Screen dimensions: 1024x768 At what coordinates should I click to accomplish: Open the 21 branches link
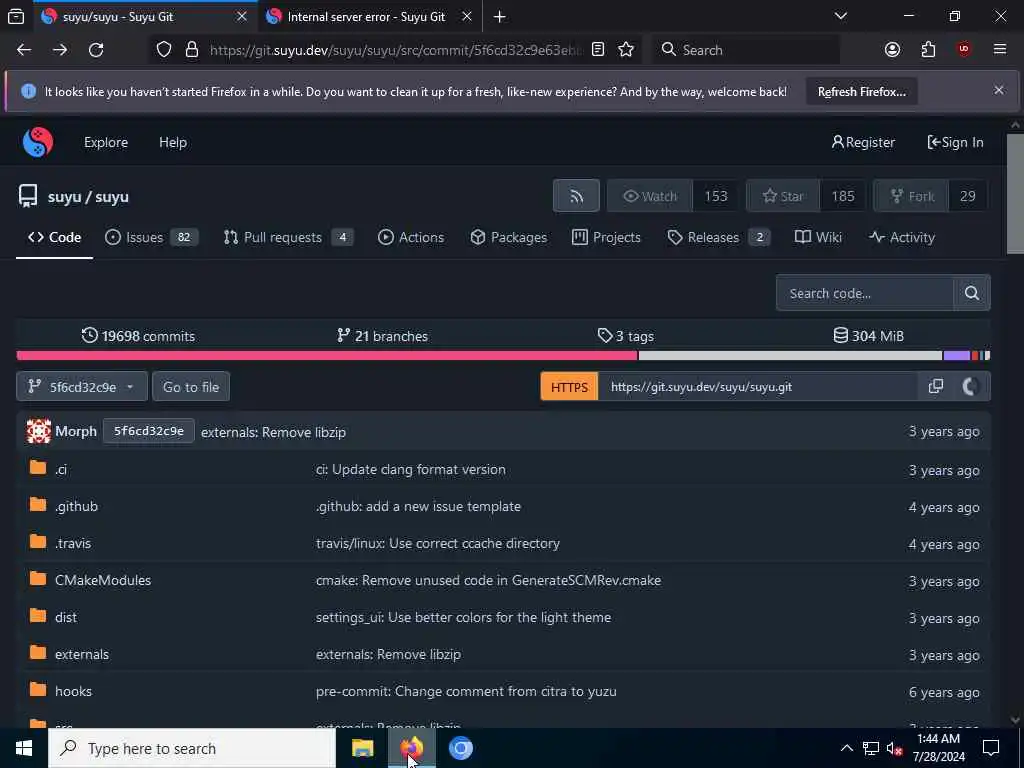point(382,336)
